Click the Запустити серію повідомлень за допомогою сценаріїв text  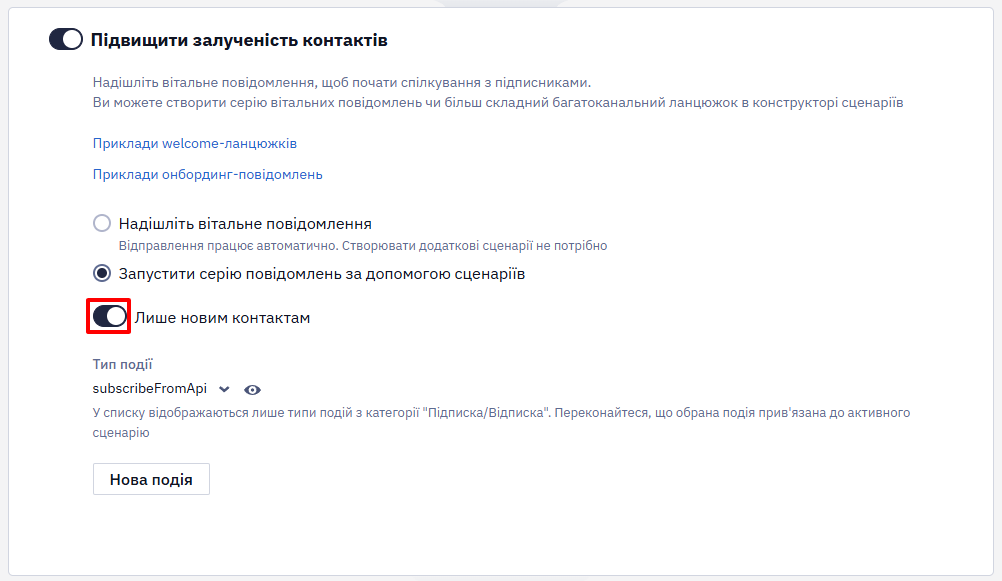point(322,274)
